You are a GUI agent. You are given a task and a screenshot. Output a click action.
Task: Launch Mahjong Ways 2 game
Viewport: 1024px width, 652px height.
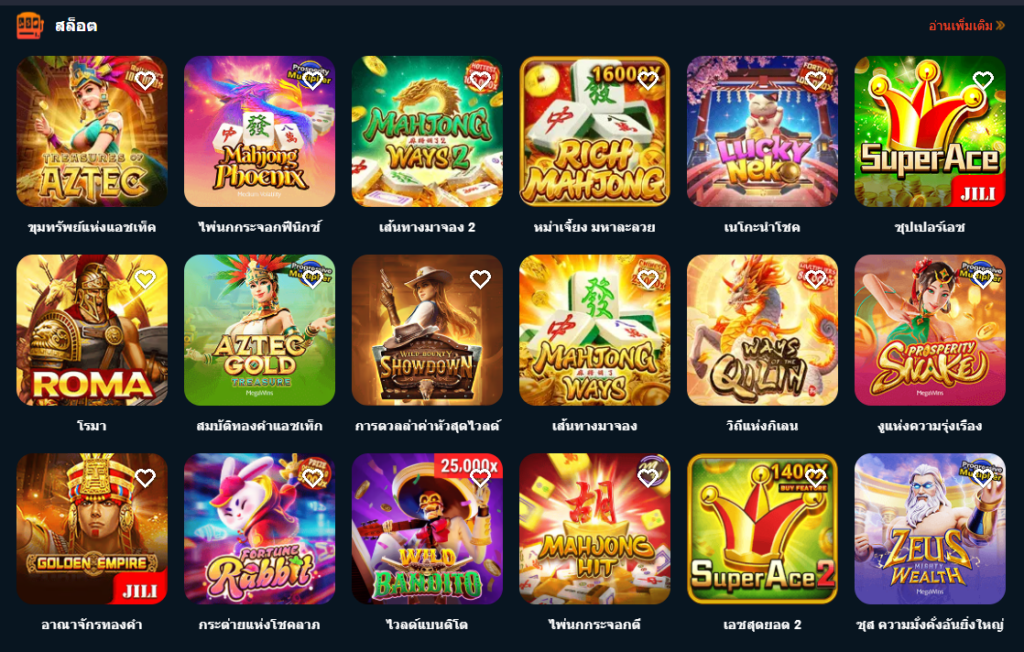click(427, 131)
